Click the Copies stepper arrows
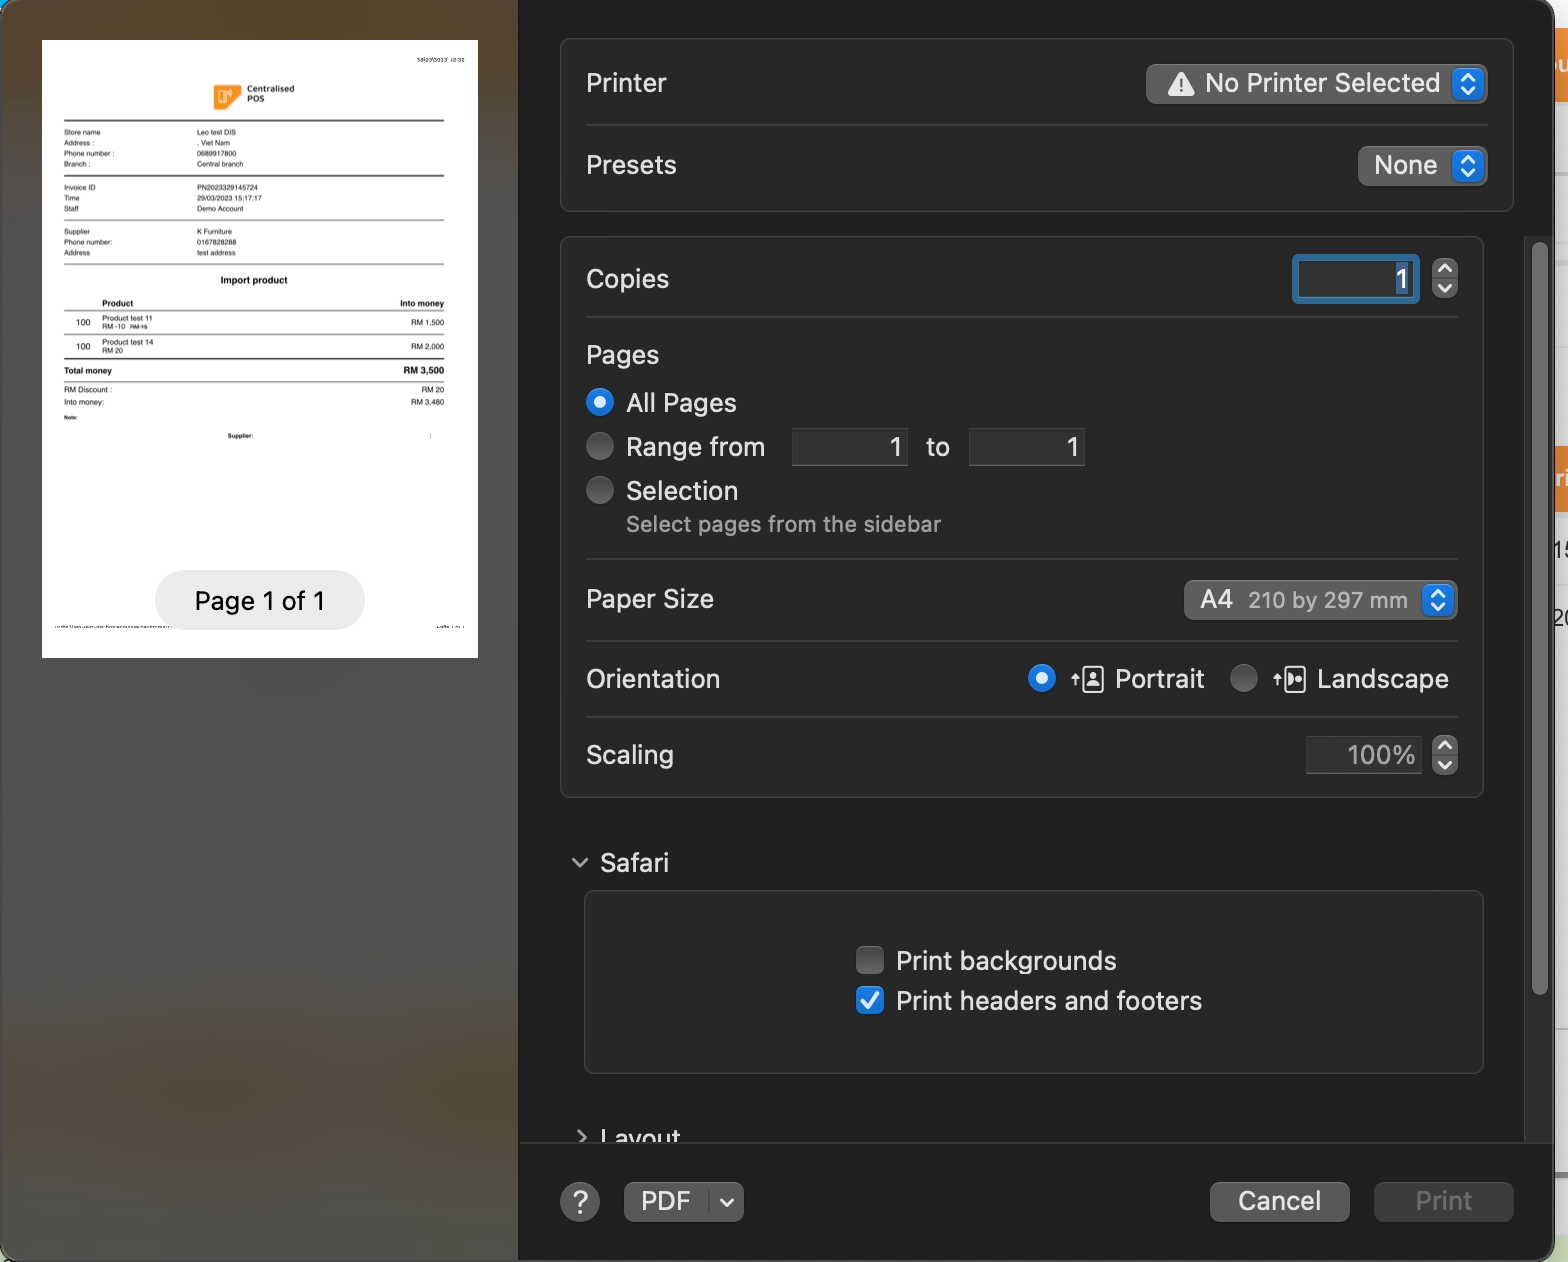This screenshot has width=1568, height=1262. (1444, 279)
